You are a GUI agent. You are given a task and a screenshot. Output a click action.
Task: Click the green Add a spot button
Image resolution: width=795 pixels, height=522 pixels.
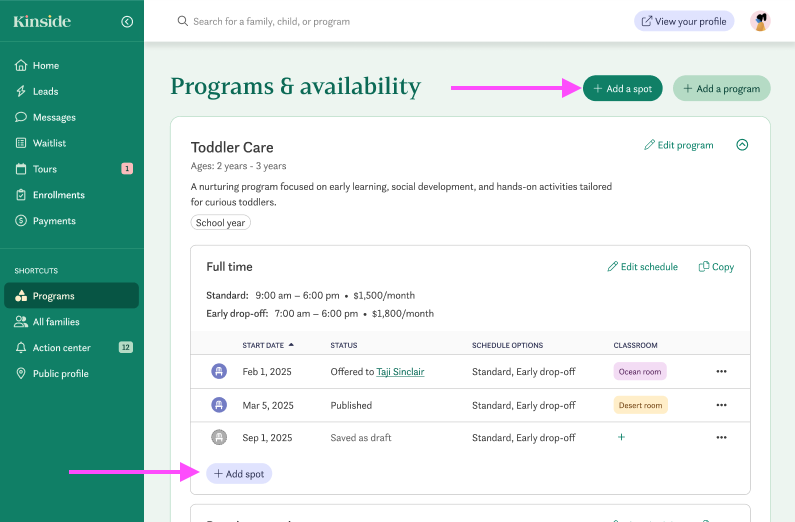point(622,88)
